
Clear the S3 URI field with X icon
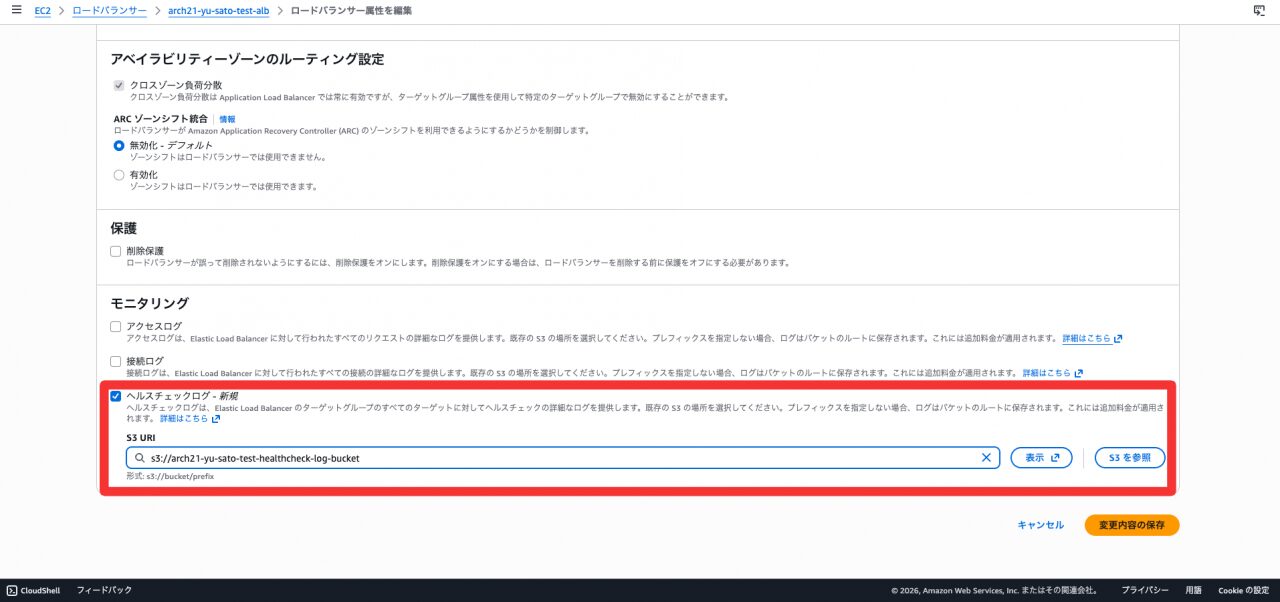click(986, 458)
